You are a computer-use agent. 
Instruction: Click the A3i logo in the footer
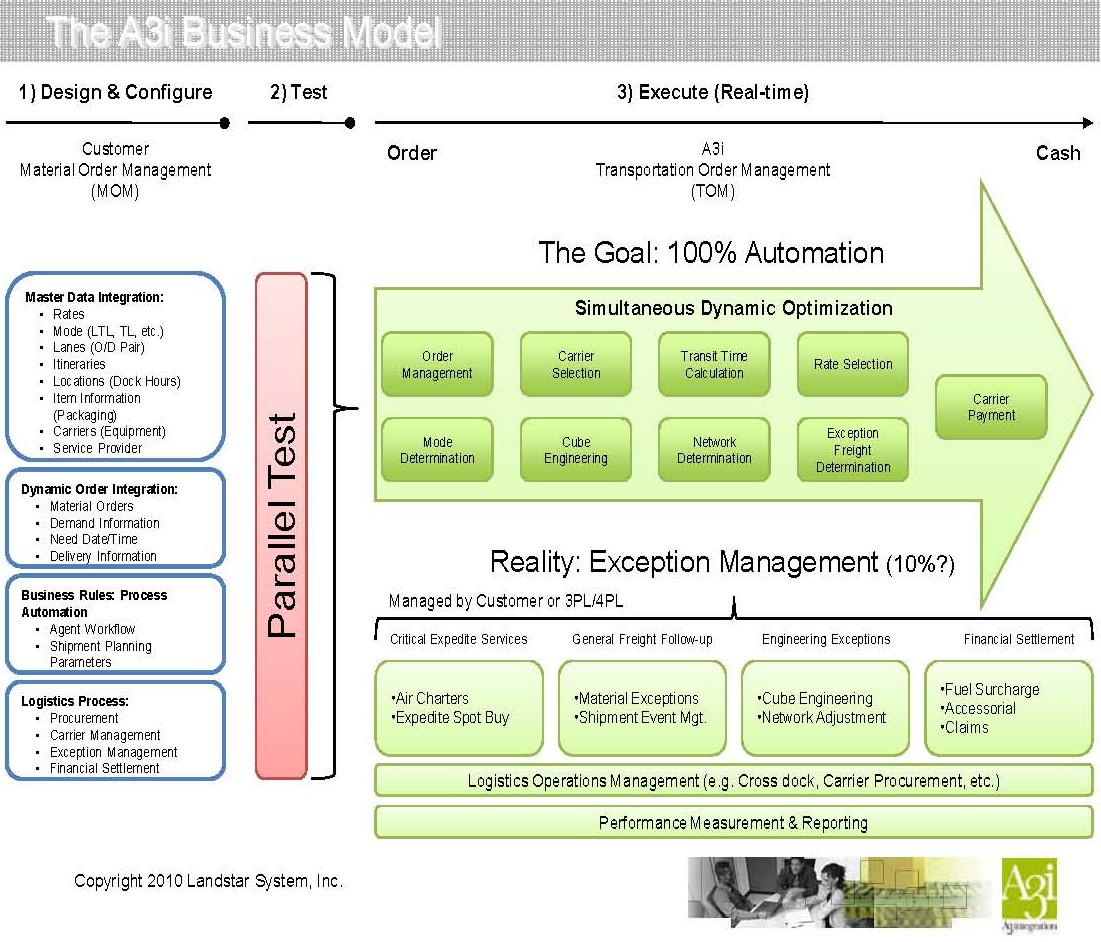pos(1029,894)
